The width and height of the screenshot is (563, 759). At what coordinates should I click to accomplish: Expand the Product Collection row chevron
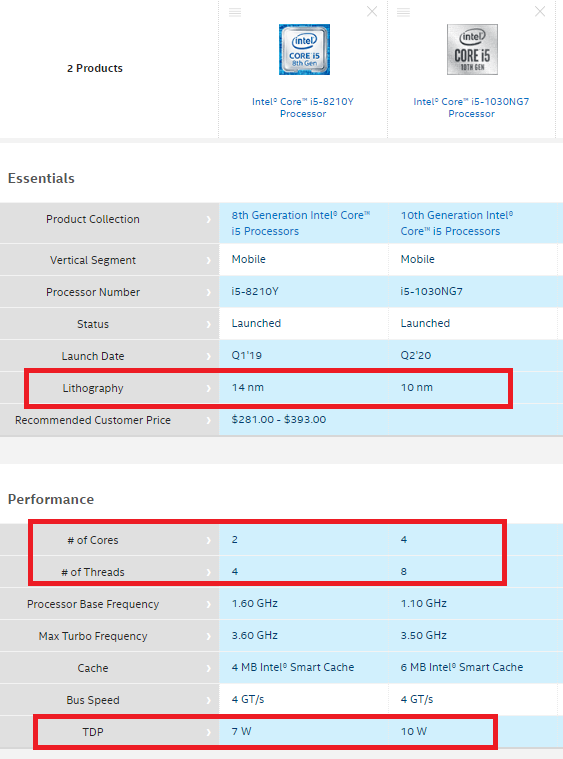pos(209,220)
